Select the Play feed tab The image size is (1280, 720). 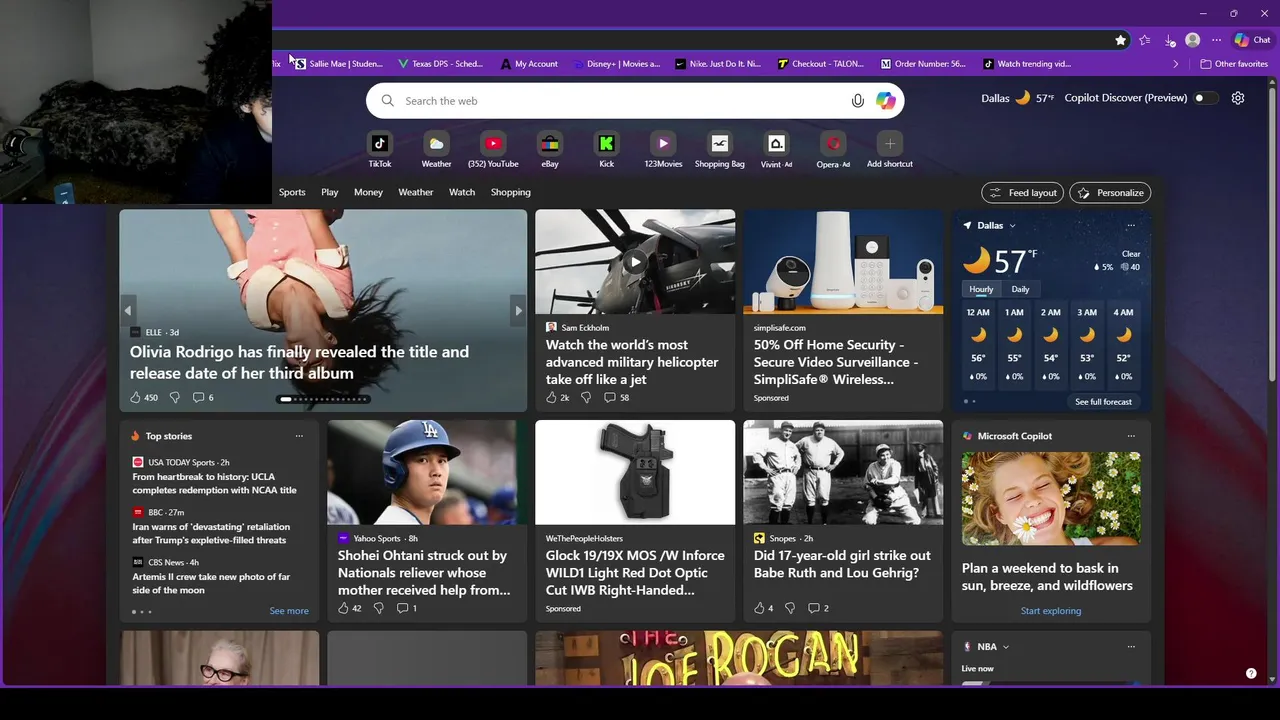330,192
